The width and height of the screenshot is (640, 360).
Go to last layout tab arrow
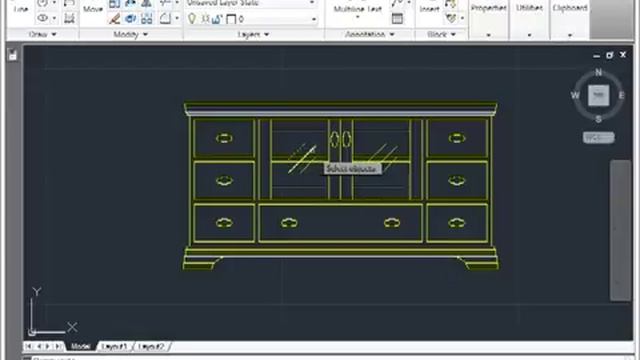58,347
